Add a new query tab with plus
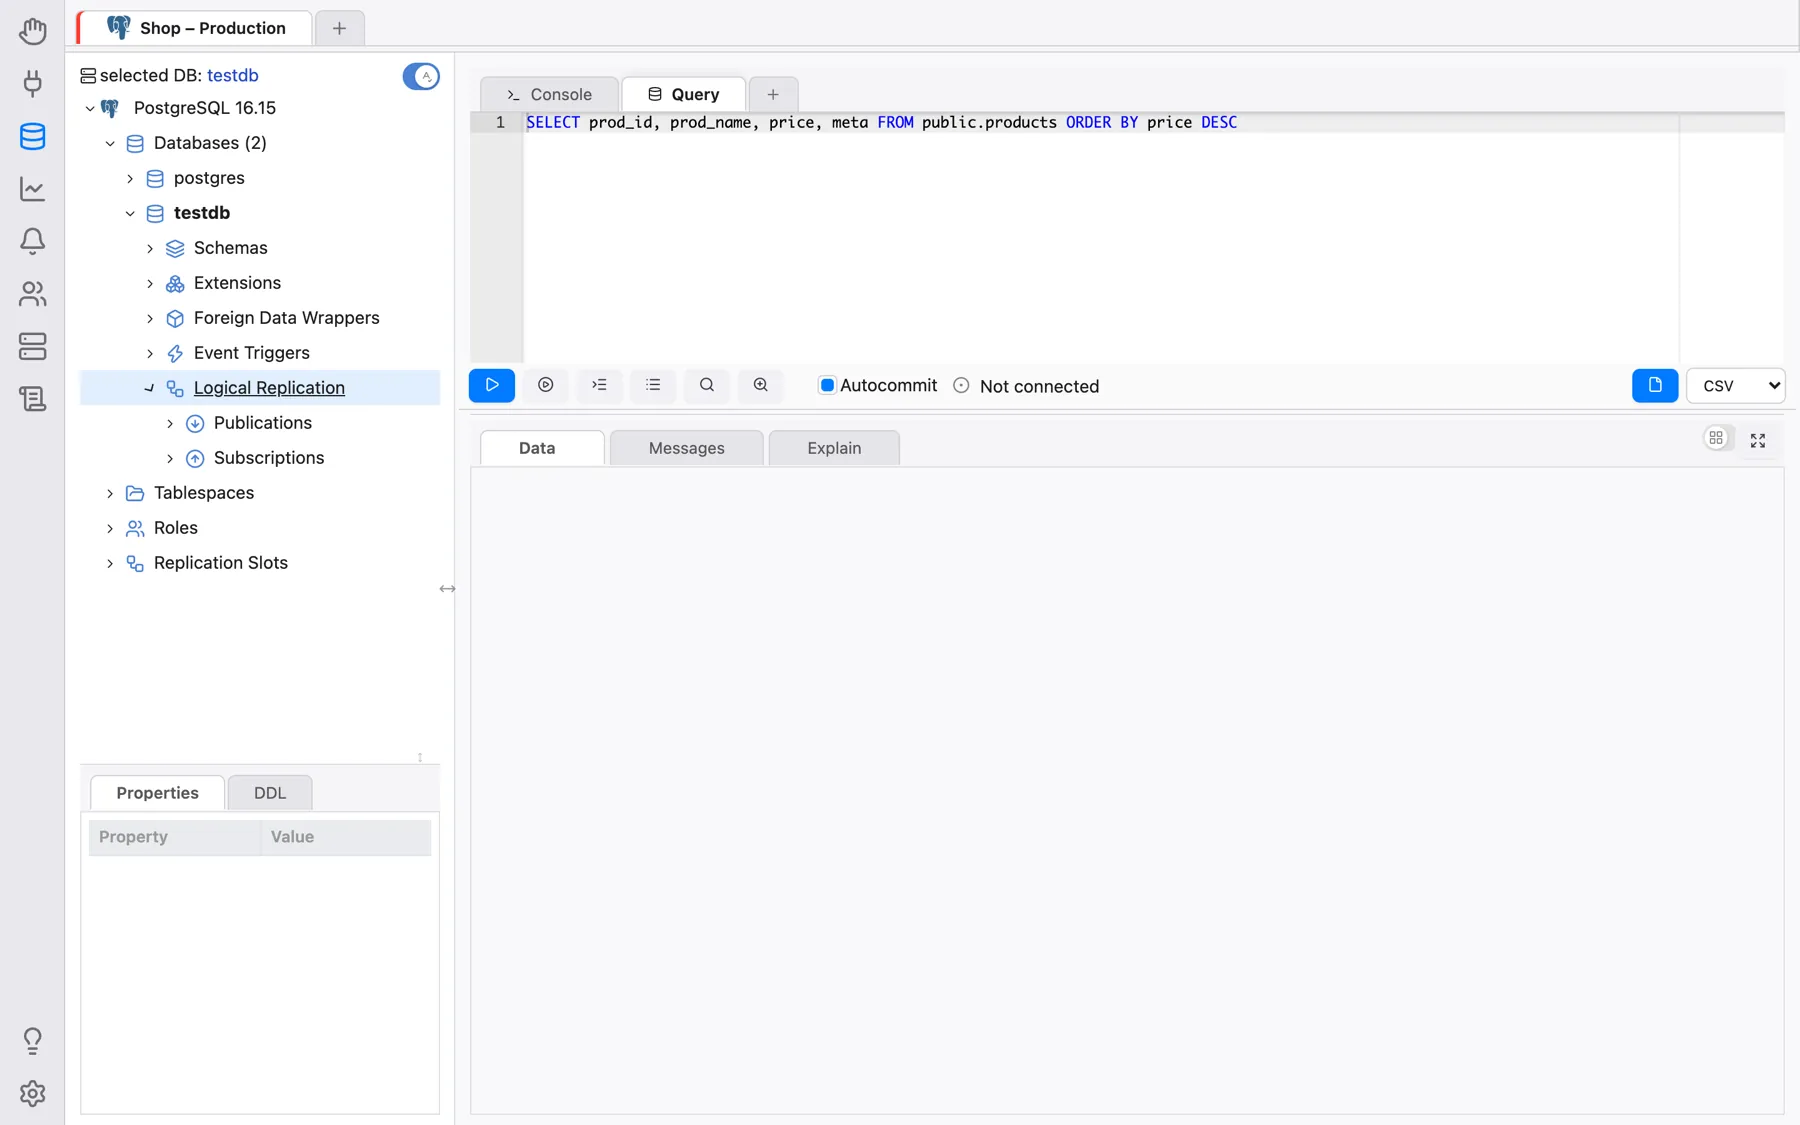 pos(773,94)
